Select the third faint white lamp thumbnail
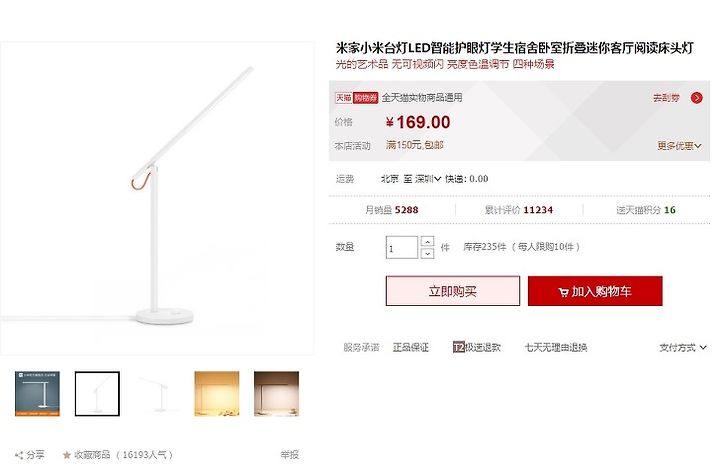The image size is (720, 473). tap(157, 394)
